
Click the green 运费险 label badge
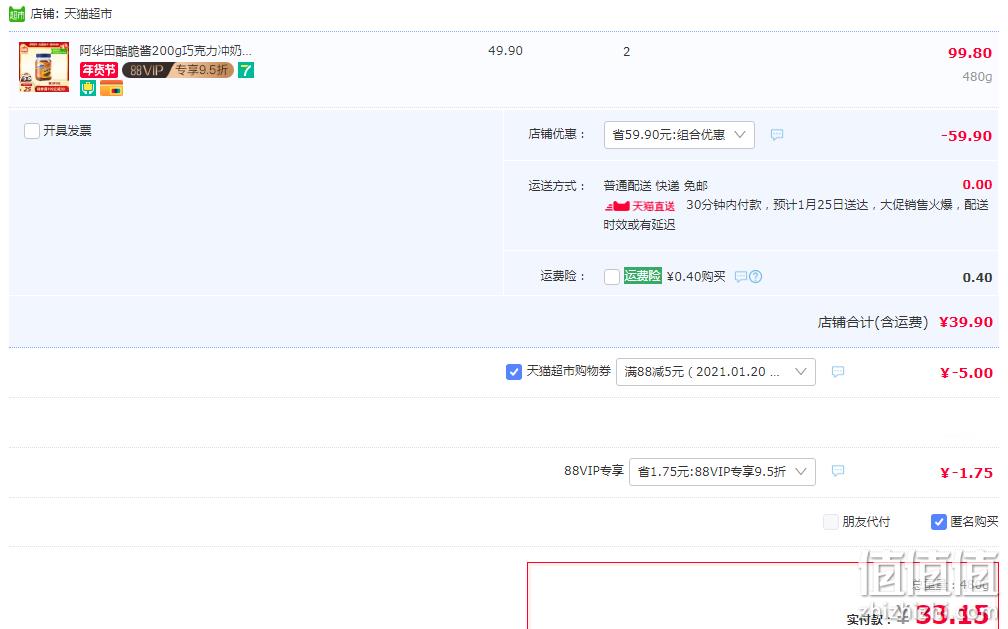coord(642,276)
